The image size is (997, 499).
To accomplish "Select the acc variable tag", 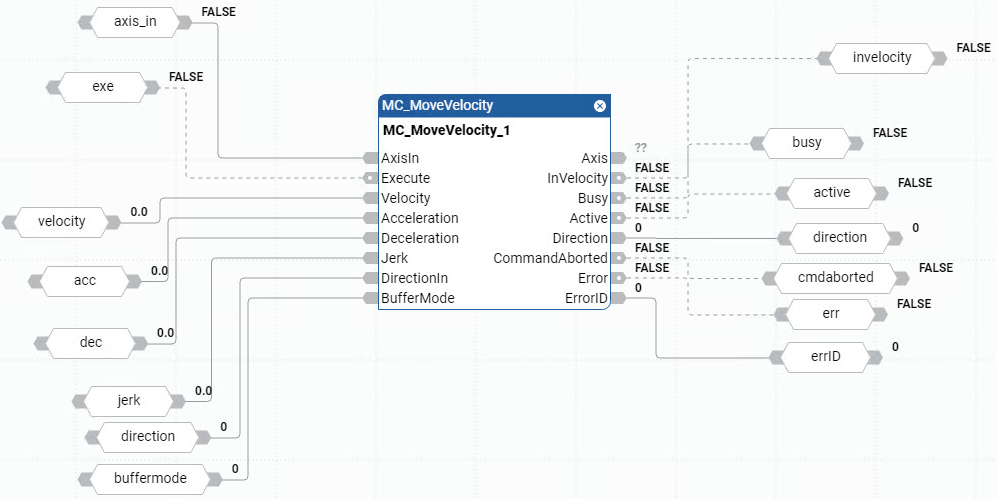I will point(86,281).
